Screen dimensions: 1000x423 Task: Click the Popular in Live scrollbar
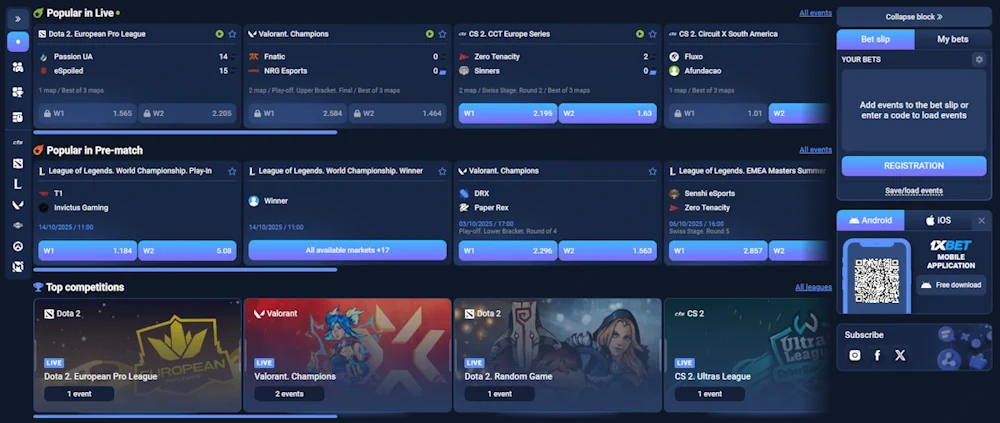click(185, 133)
